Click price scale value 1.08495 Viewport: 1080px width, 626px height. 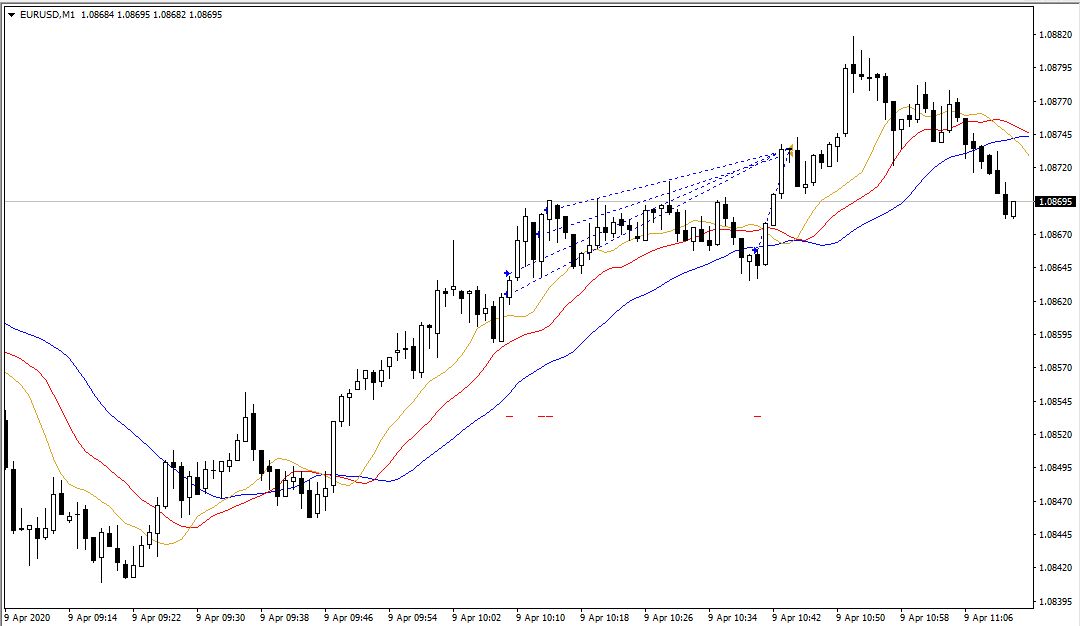coord(1055,468)
